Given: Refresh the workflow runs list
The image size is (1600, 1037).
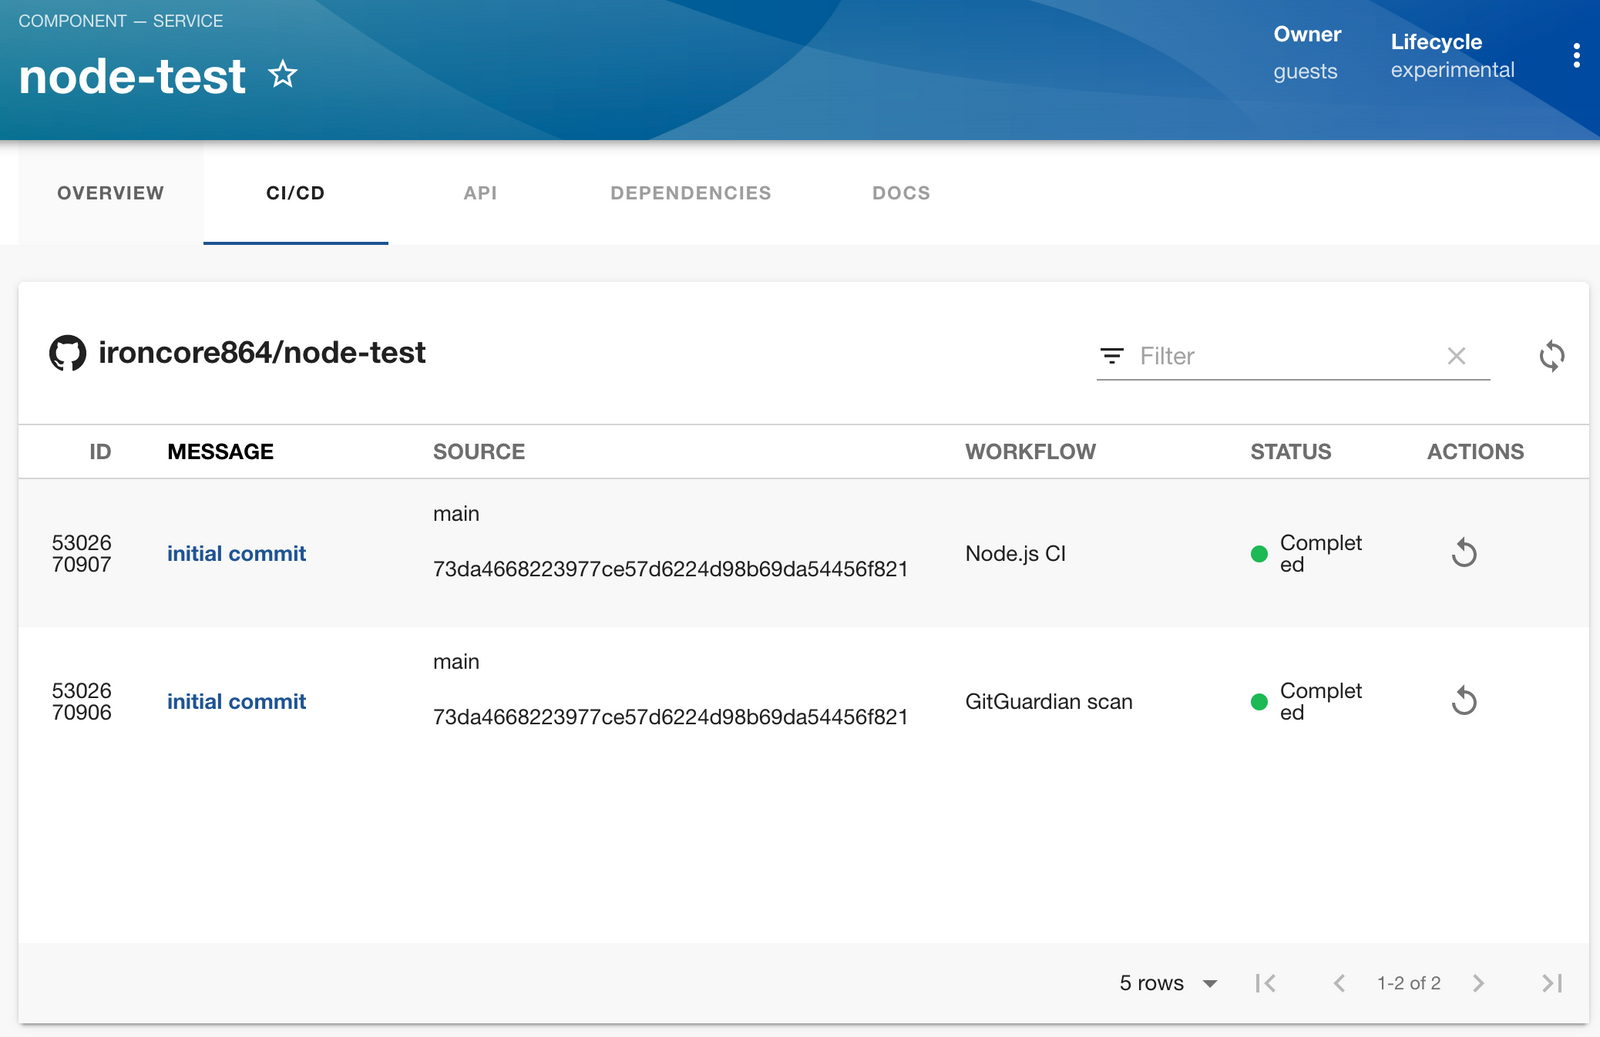Looking at the screenshot, I should (1551, 356).
